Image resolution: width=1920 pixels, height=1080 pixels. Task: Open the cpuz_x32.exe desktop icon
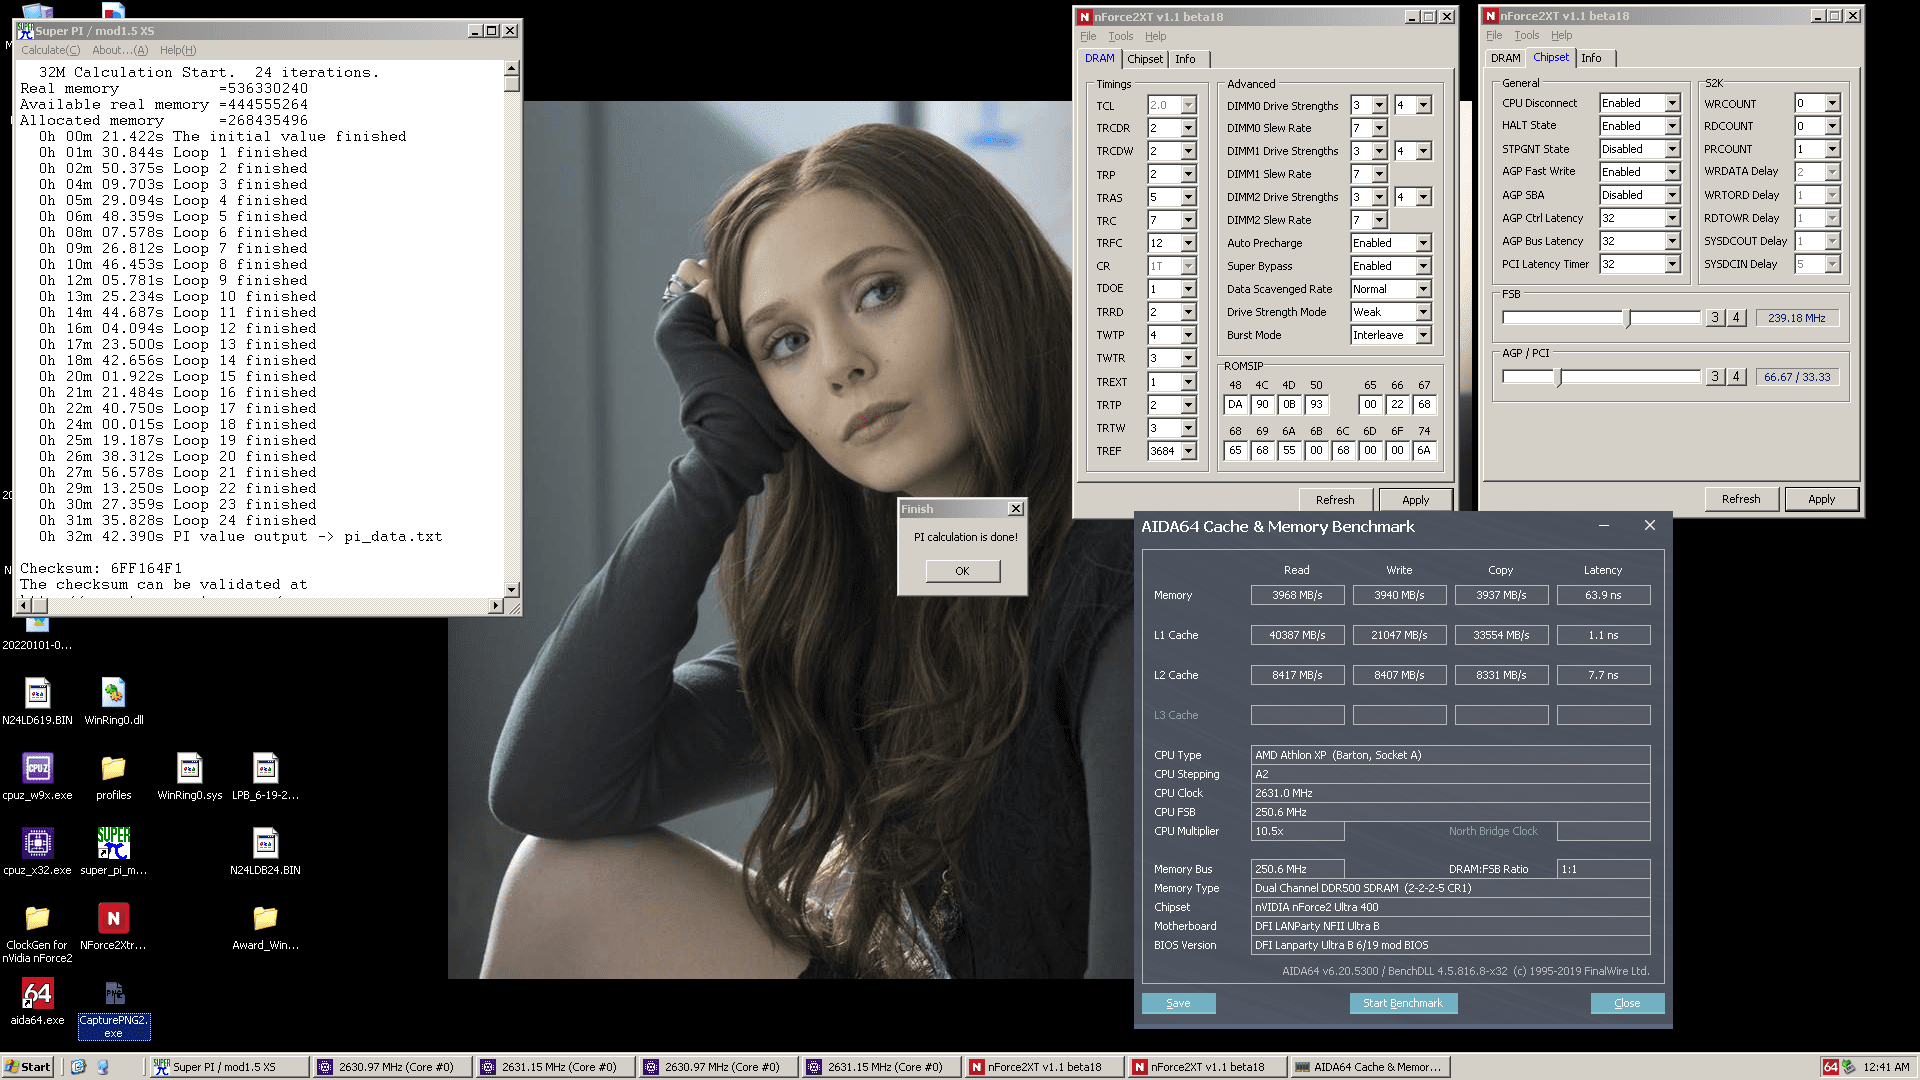(37, 844)
